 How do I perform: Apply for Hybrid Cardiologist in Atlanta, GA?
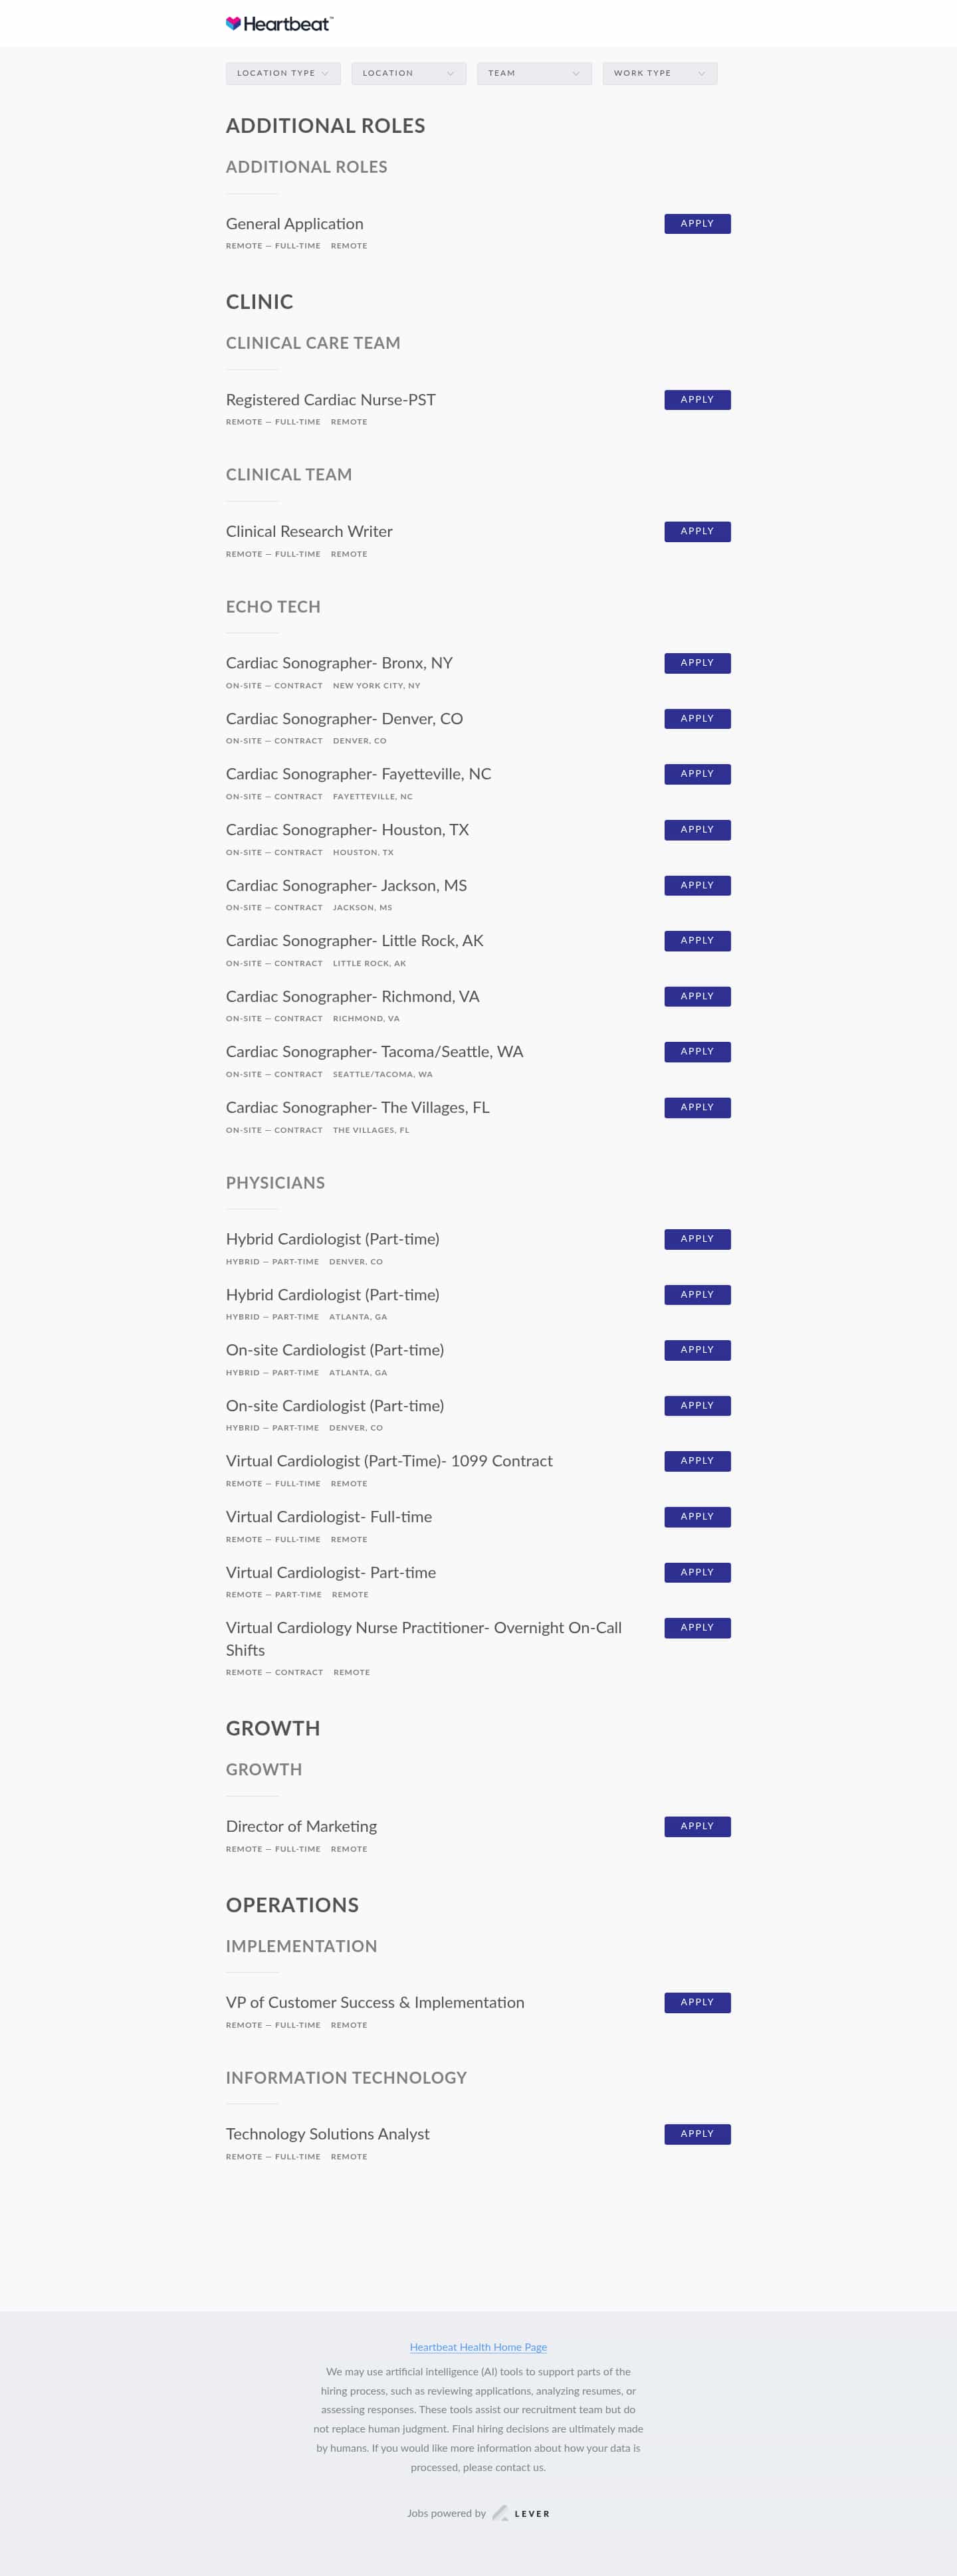pyautogui.click(x=696, y=1294)
